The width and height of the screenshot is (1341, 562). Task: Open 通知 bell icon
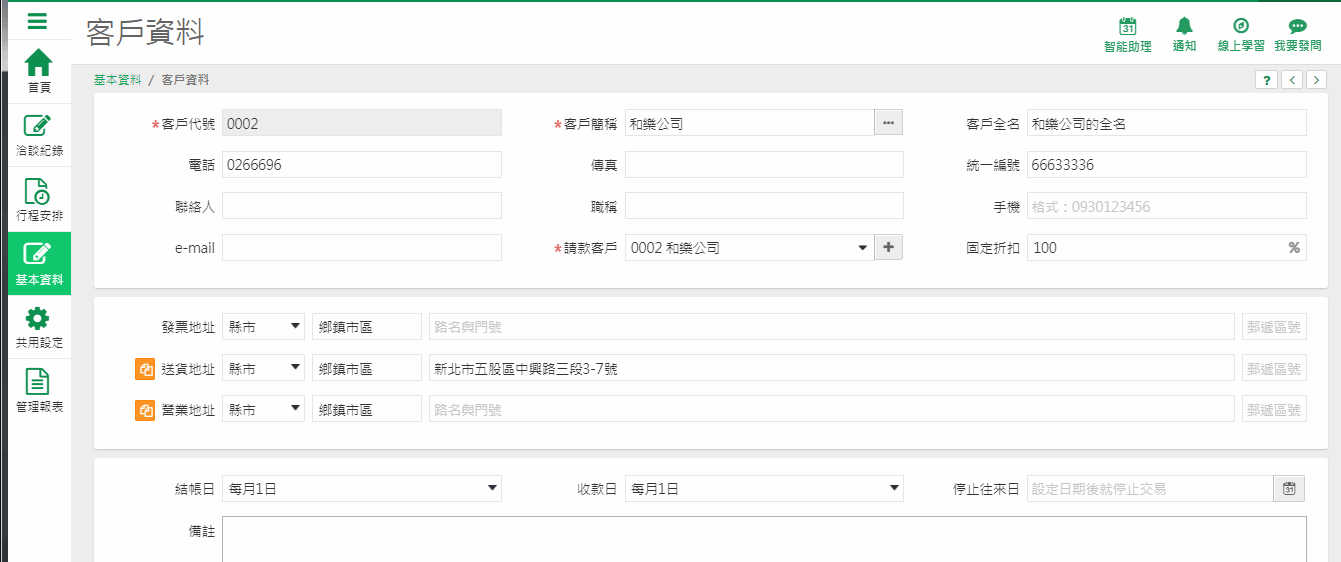pyautogui.click(x=1184, y=34)
